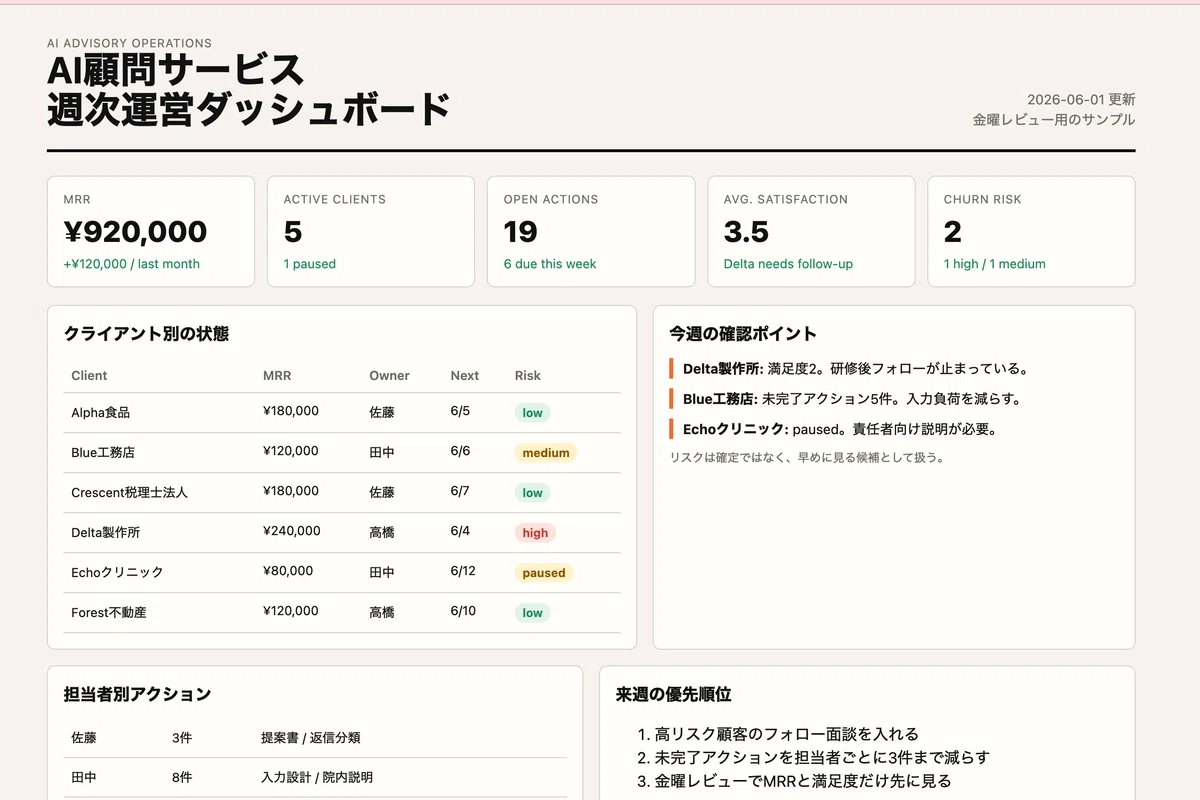This screenshot has width=1200, height=800.
Task: Select the Delta製作所 client name in the table
Action: 105,532
